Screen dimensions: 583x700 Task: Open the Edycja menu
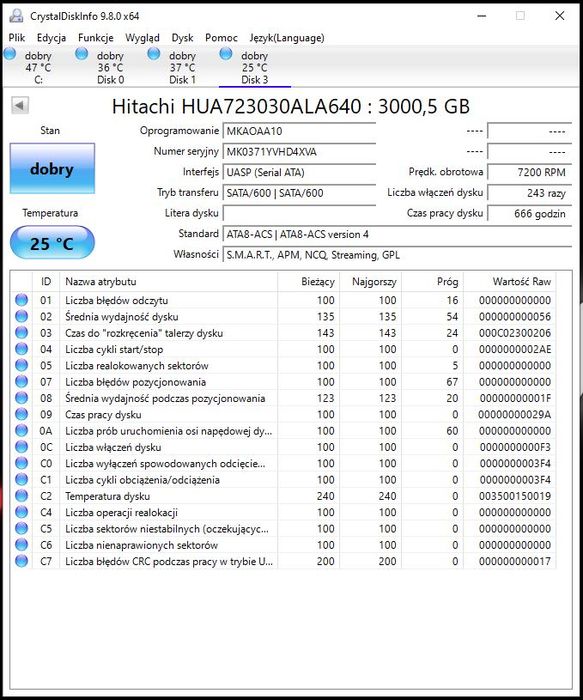pos(51,38)
